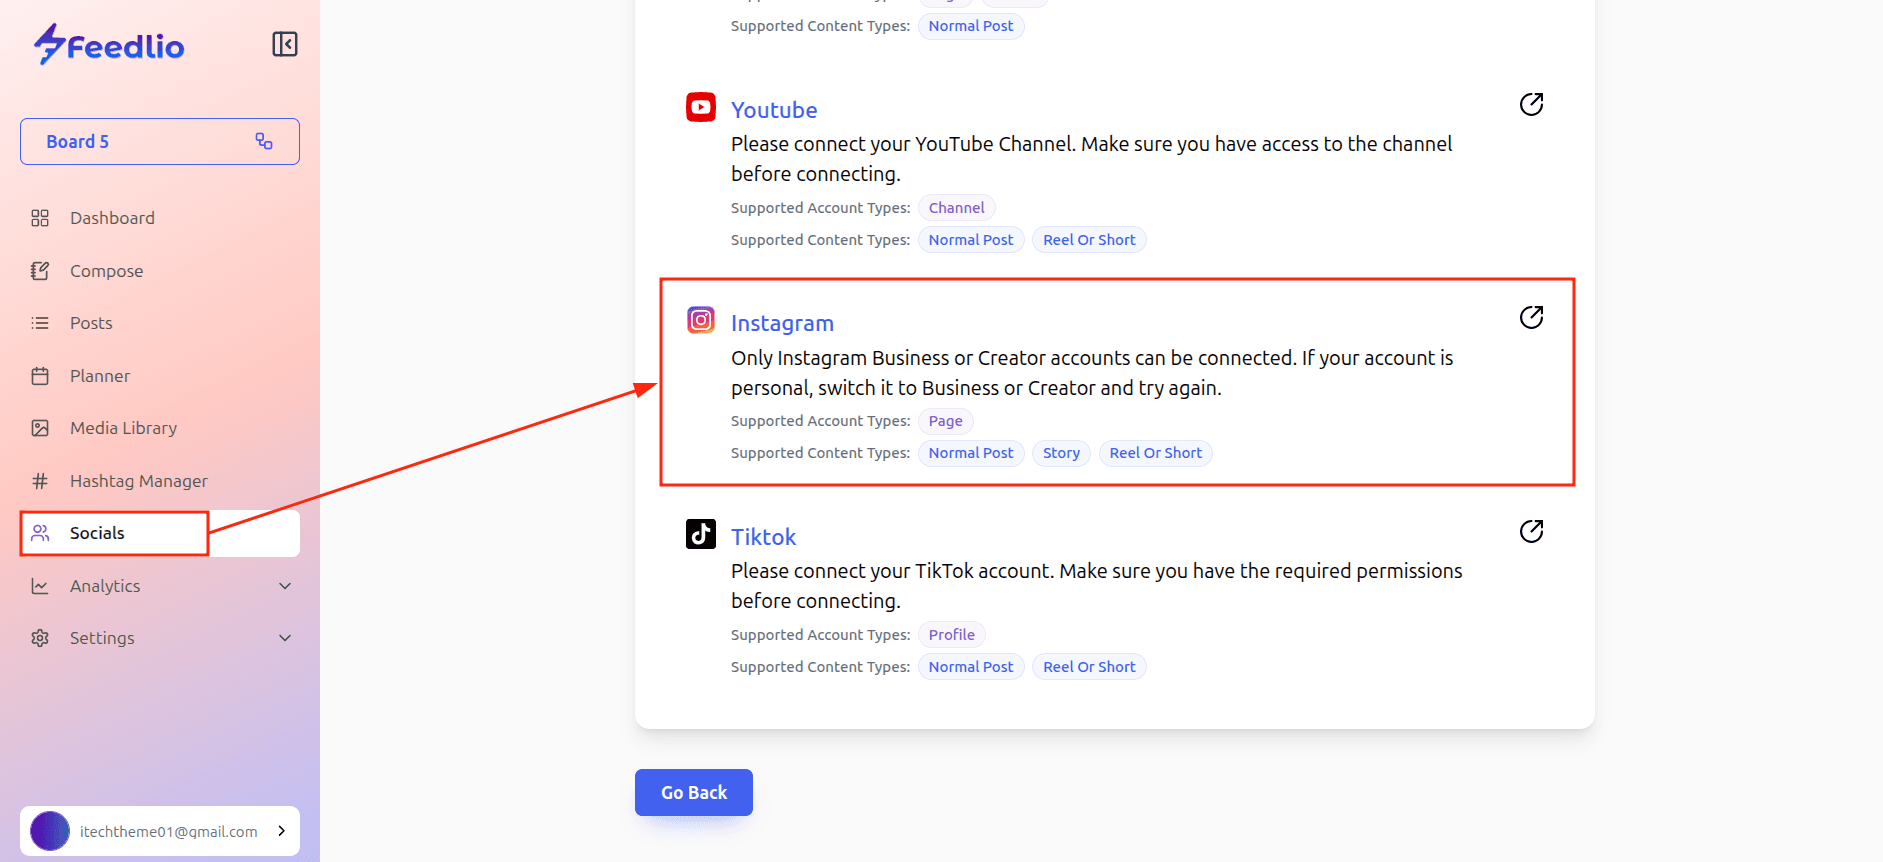The image size is (1883, 862).
Task: Open the Compose page
Action: (106, 271)
